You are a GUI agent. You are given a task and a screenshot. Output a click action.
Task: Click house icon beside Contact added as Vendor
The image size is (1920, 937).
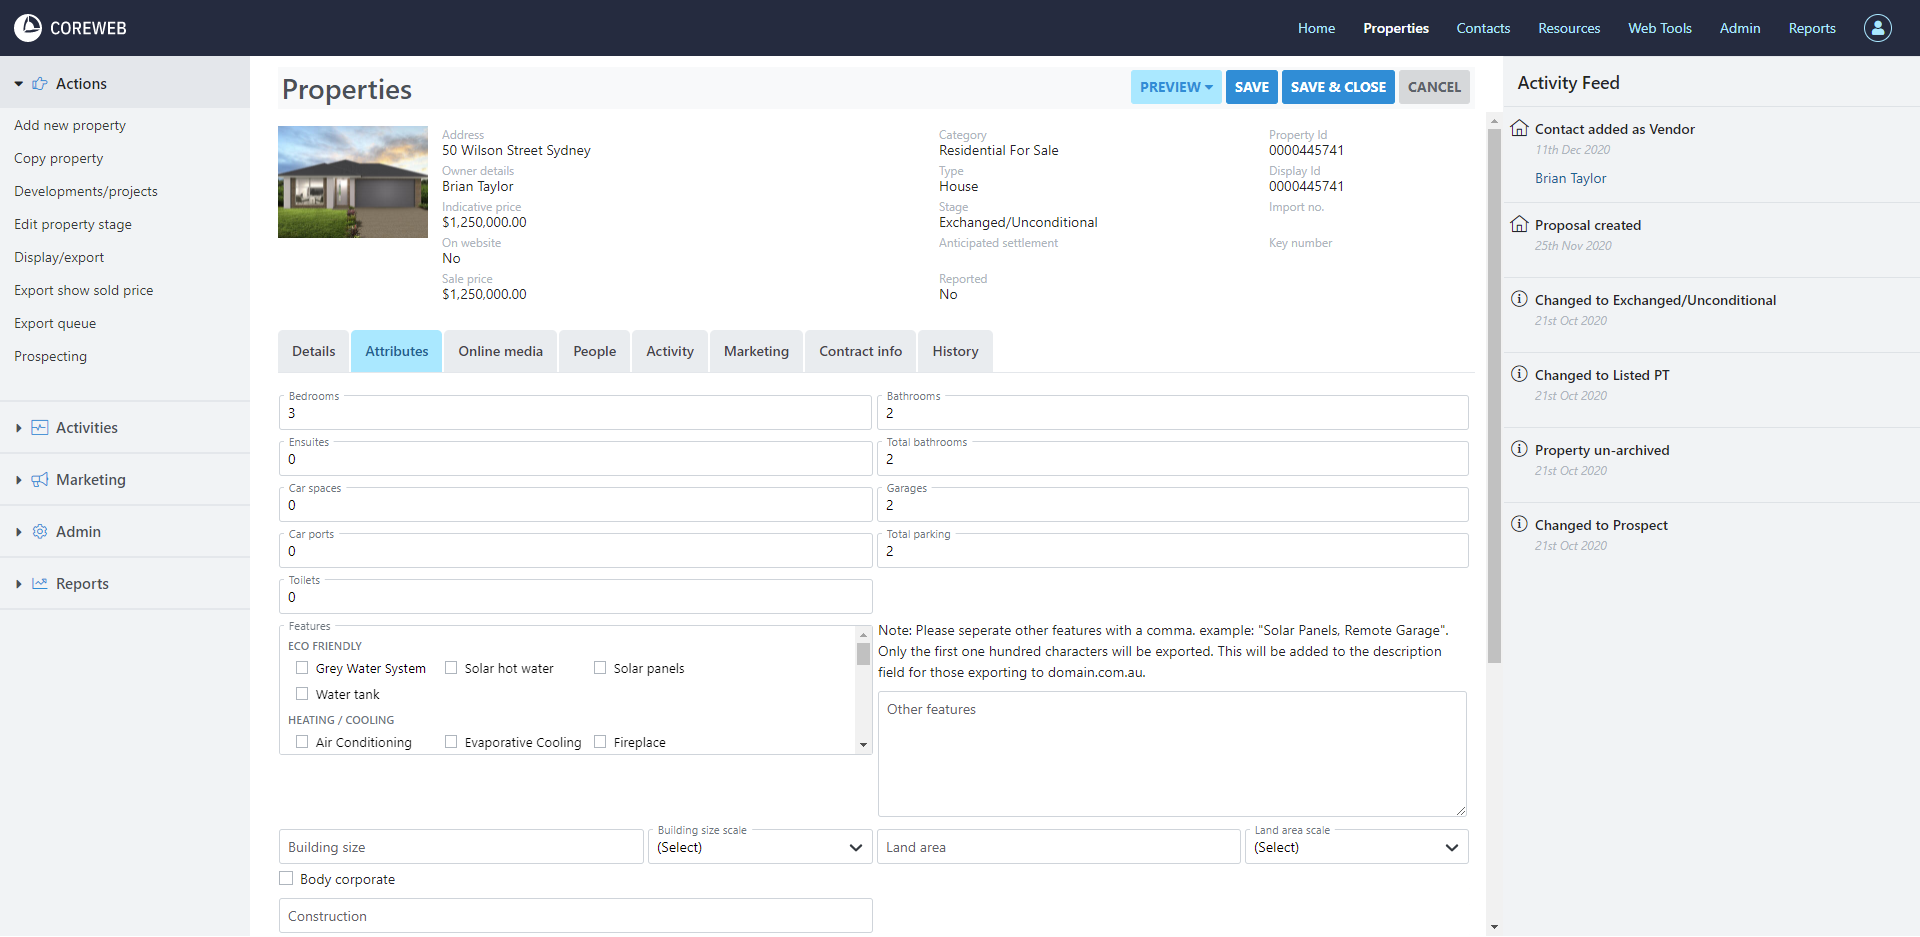click(1519, 128)
